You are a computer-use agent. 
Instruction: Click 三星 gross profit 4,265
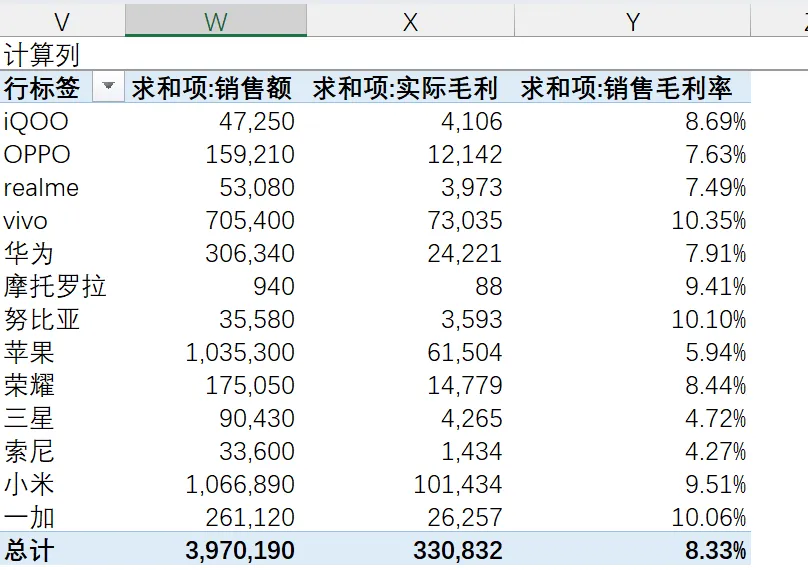point(472,418)
